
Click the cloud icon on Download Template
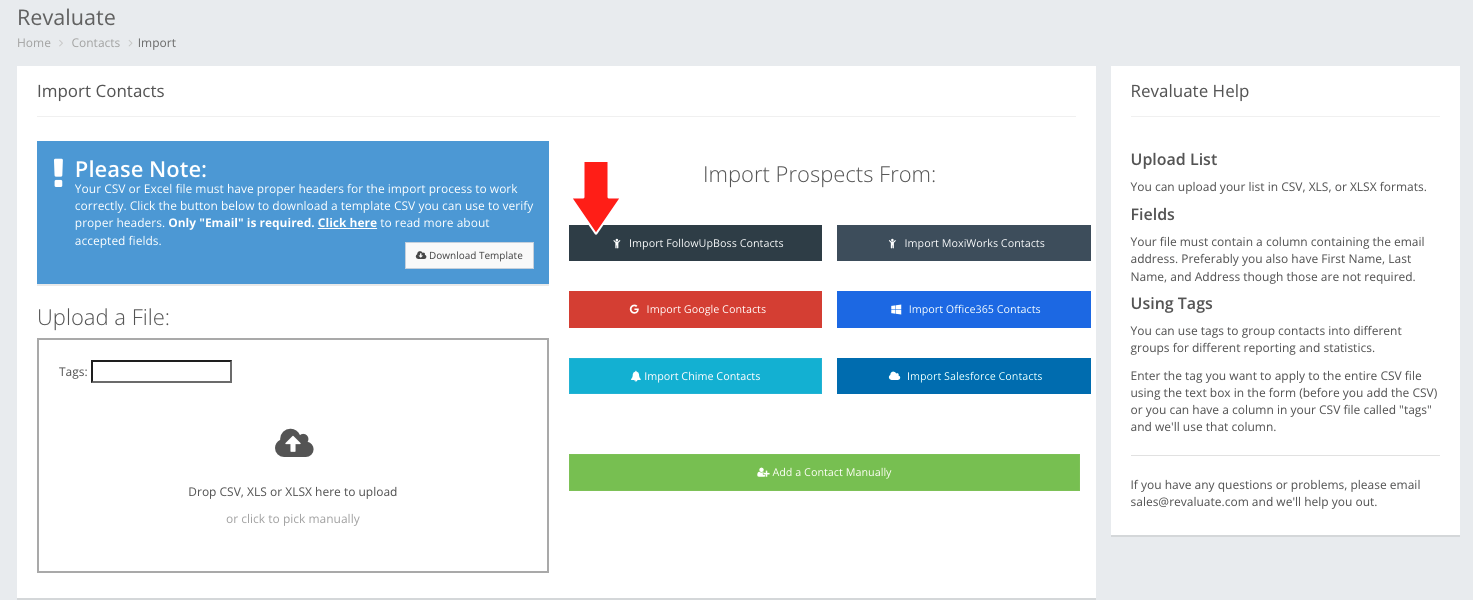coord(422,255)
